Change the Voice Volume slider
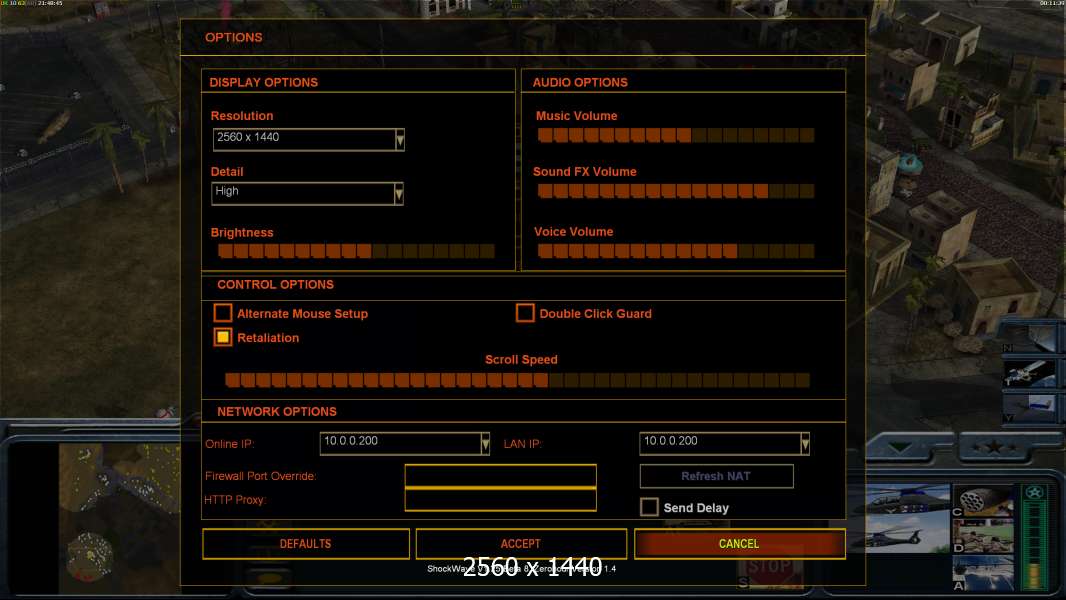This screenshot has width=1066, height=600. (x=676, y=251)
